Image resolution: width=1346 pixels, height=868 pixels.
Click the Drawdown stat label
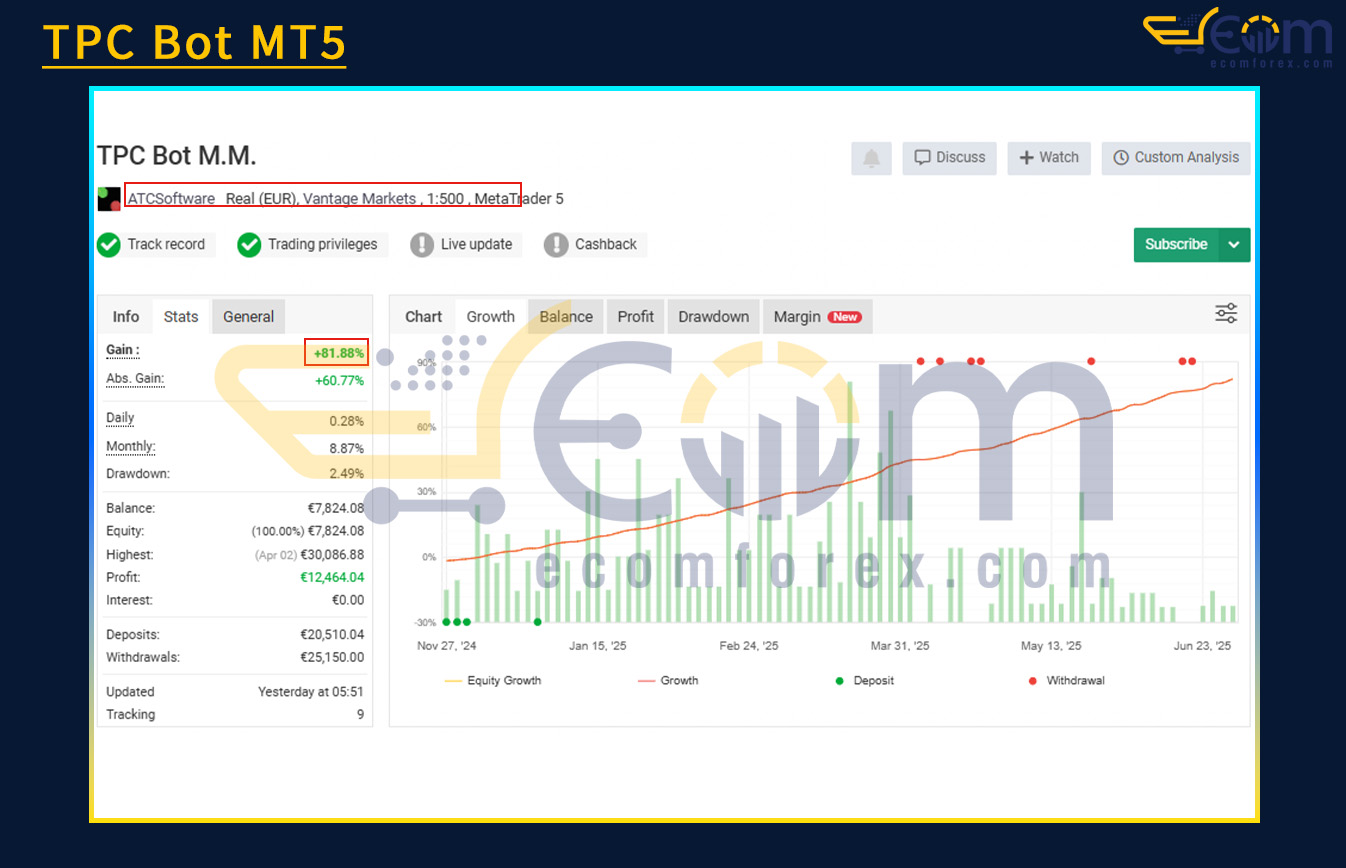click(x=138, y=474)
